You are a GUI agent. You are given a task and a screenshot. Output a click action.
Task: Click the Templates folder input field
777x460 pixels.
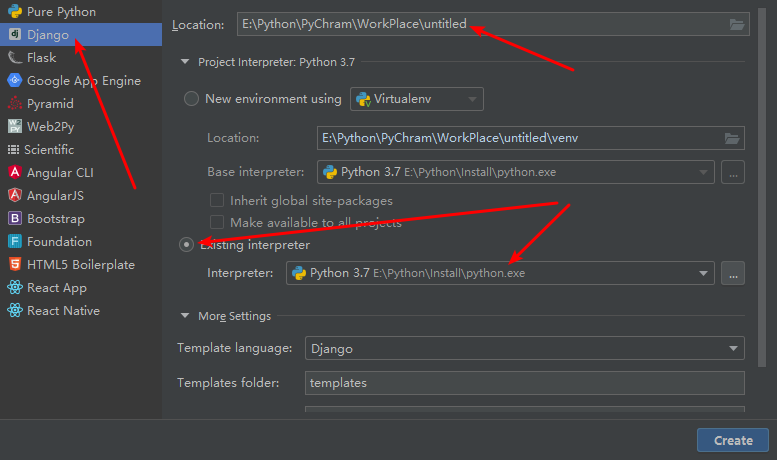[x=525, y=383]
